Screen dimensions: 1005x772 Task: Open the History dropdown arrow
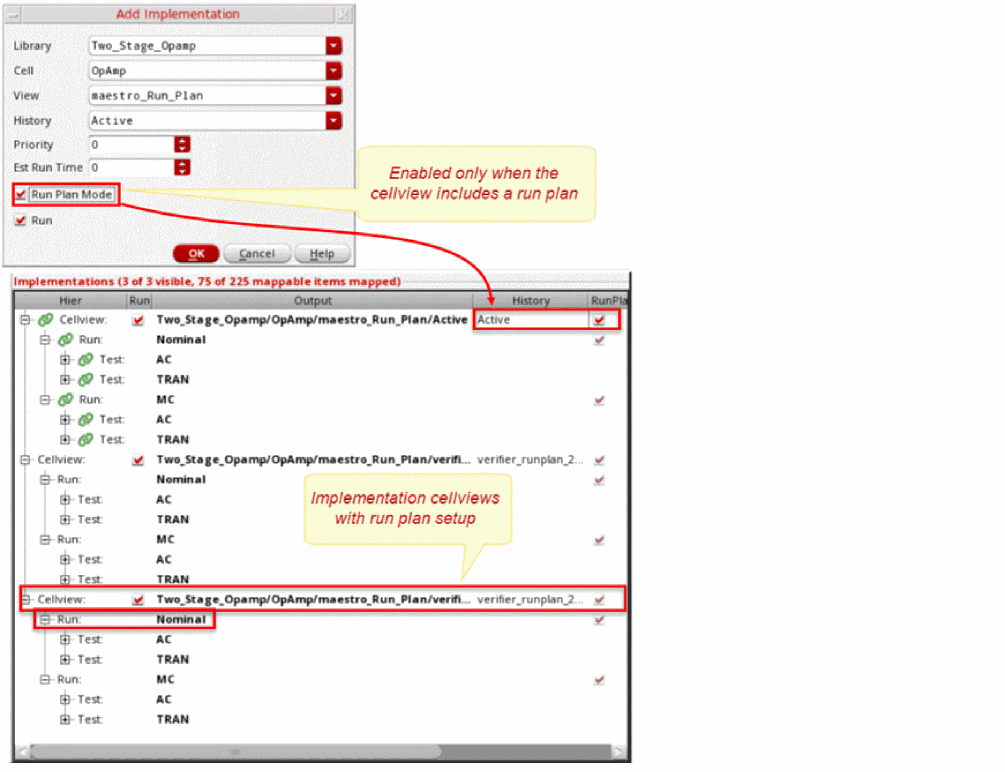[x=333, y=121]
